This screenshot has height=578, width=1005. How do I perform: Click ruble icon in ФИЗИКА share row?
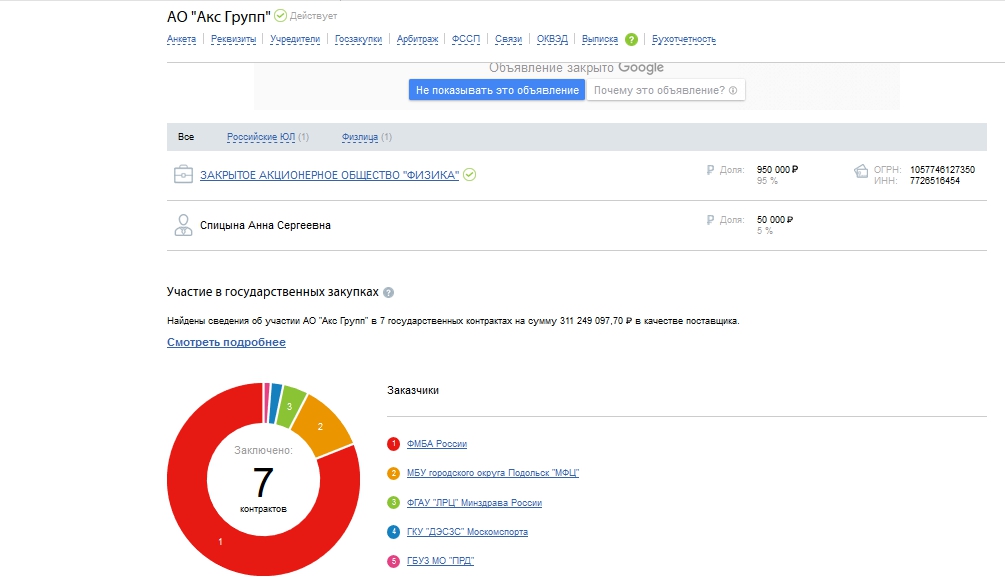click(x=710, y=170)
